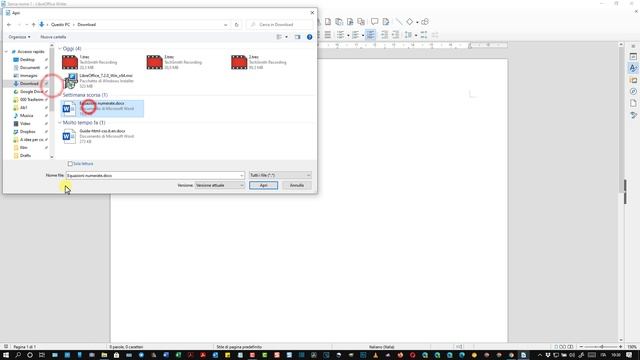The image size is (640, 360).
Task: Open the Gallery deck in Writer sidebar
Action: pyautogui.click(x=633, y=80)
